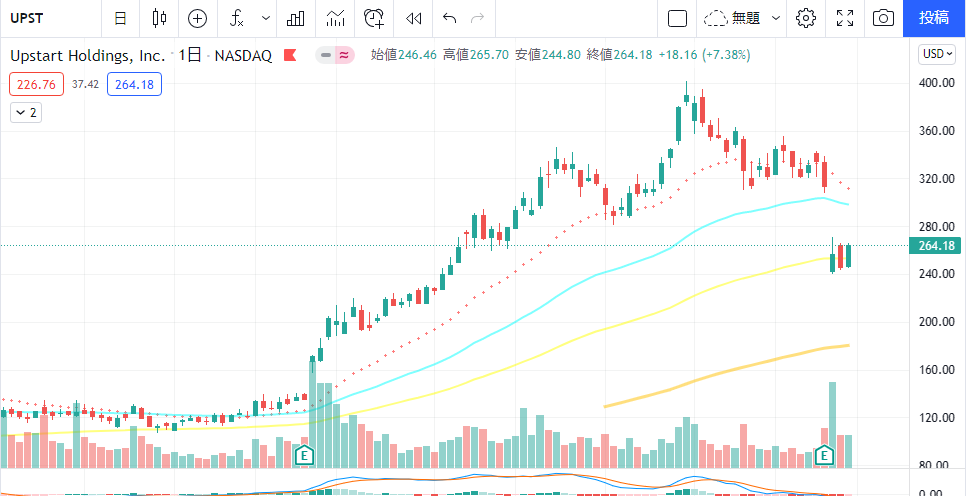Screen dimensions: 966x496
Task: Open chart settings with the gear icon
Action: coord(806,18)
